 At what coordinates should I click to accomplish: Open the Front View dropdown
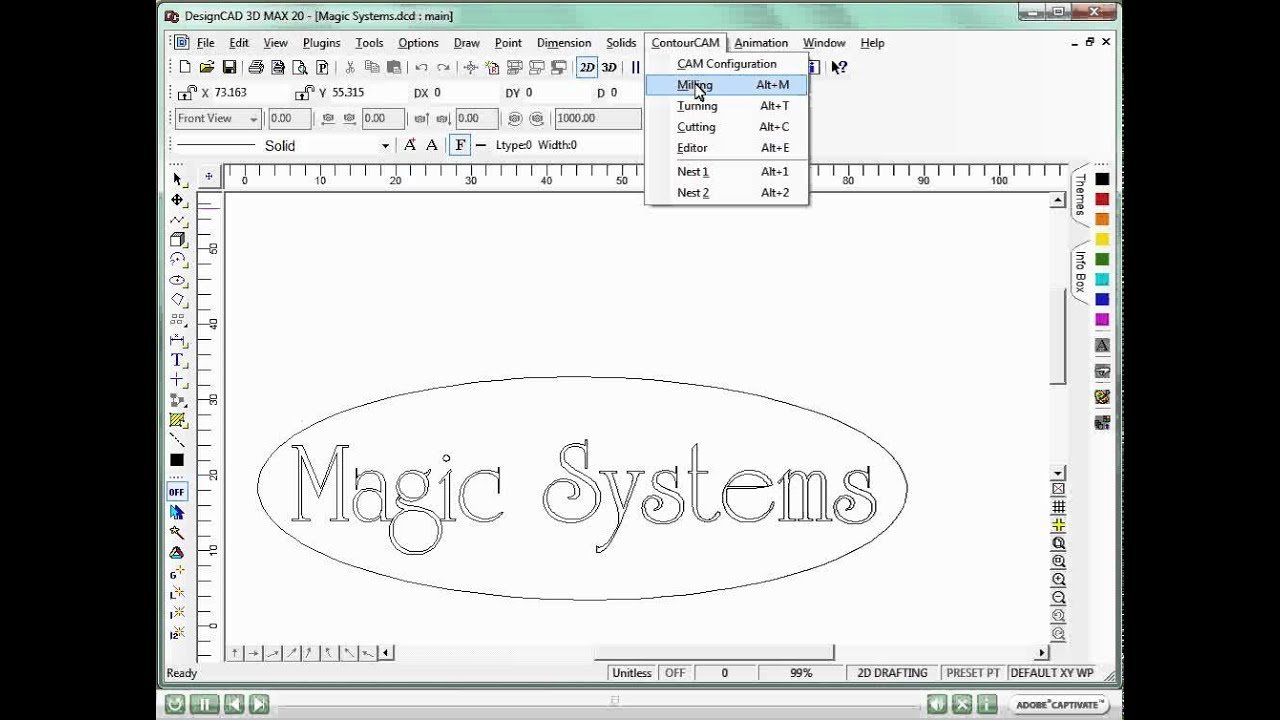point(217,118)
